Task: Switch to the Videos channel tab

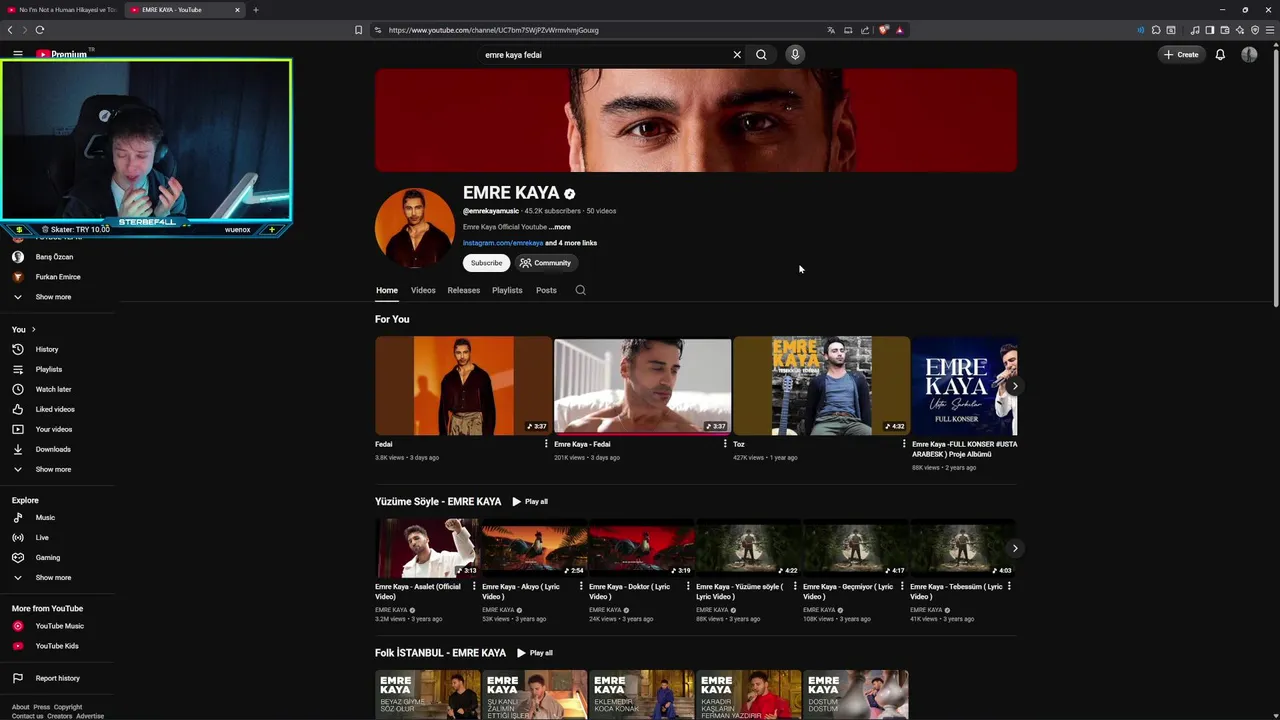Action: (x=423, y=290)
